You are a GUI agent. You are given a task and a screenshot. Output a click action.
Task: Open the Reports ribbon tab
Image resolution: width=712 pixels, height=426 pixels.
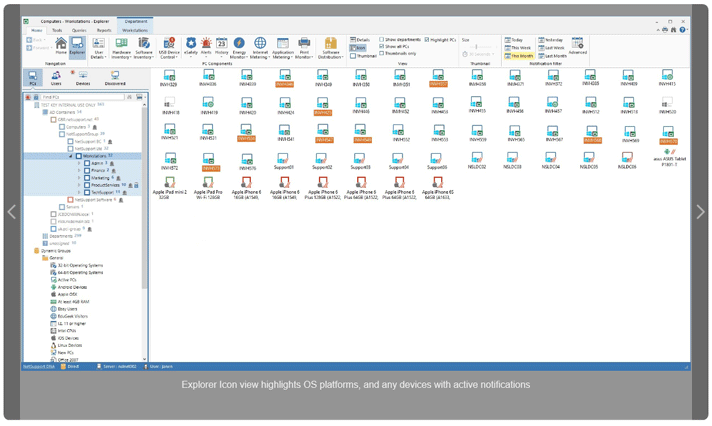[x=104, y=31]
